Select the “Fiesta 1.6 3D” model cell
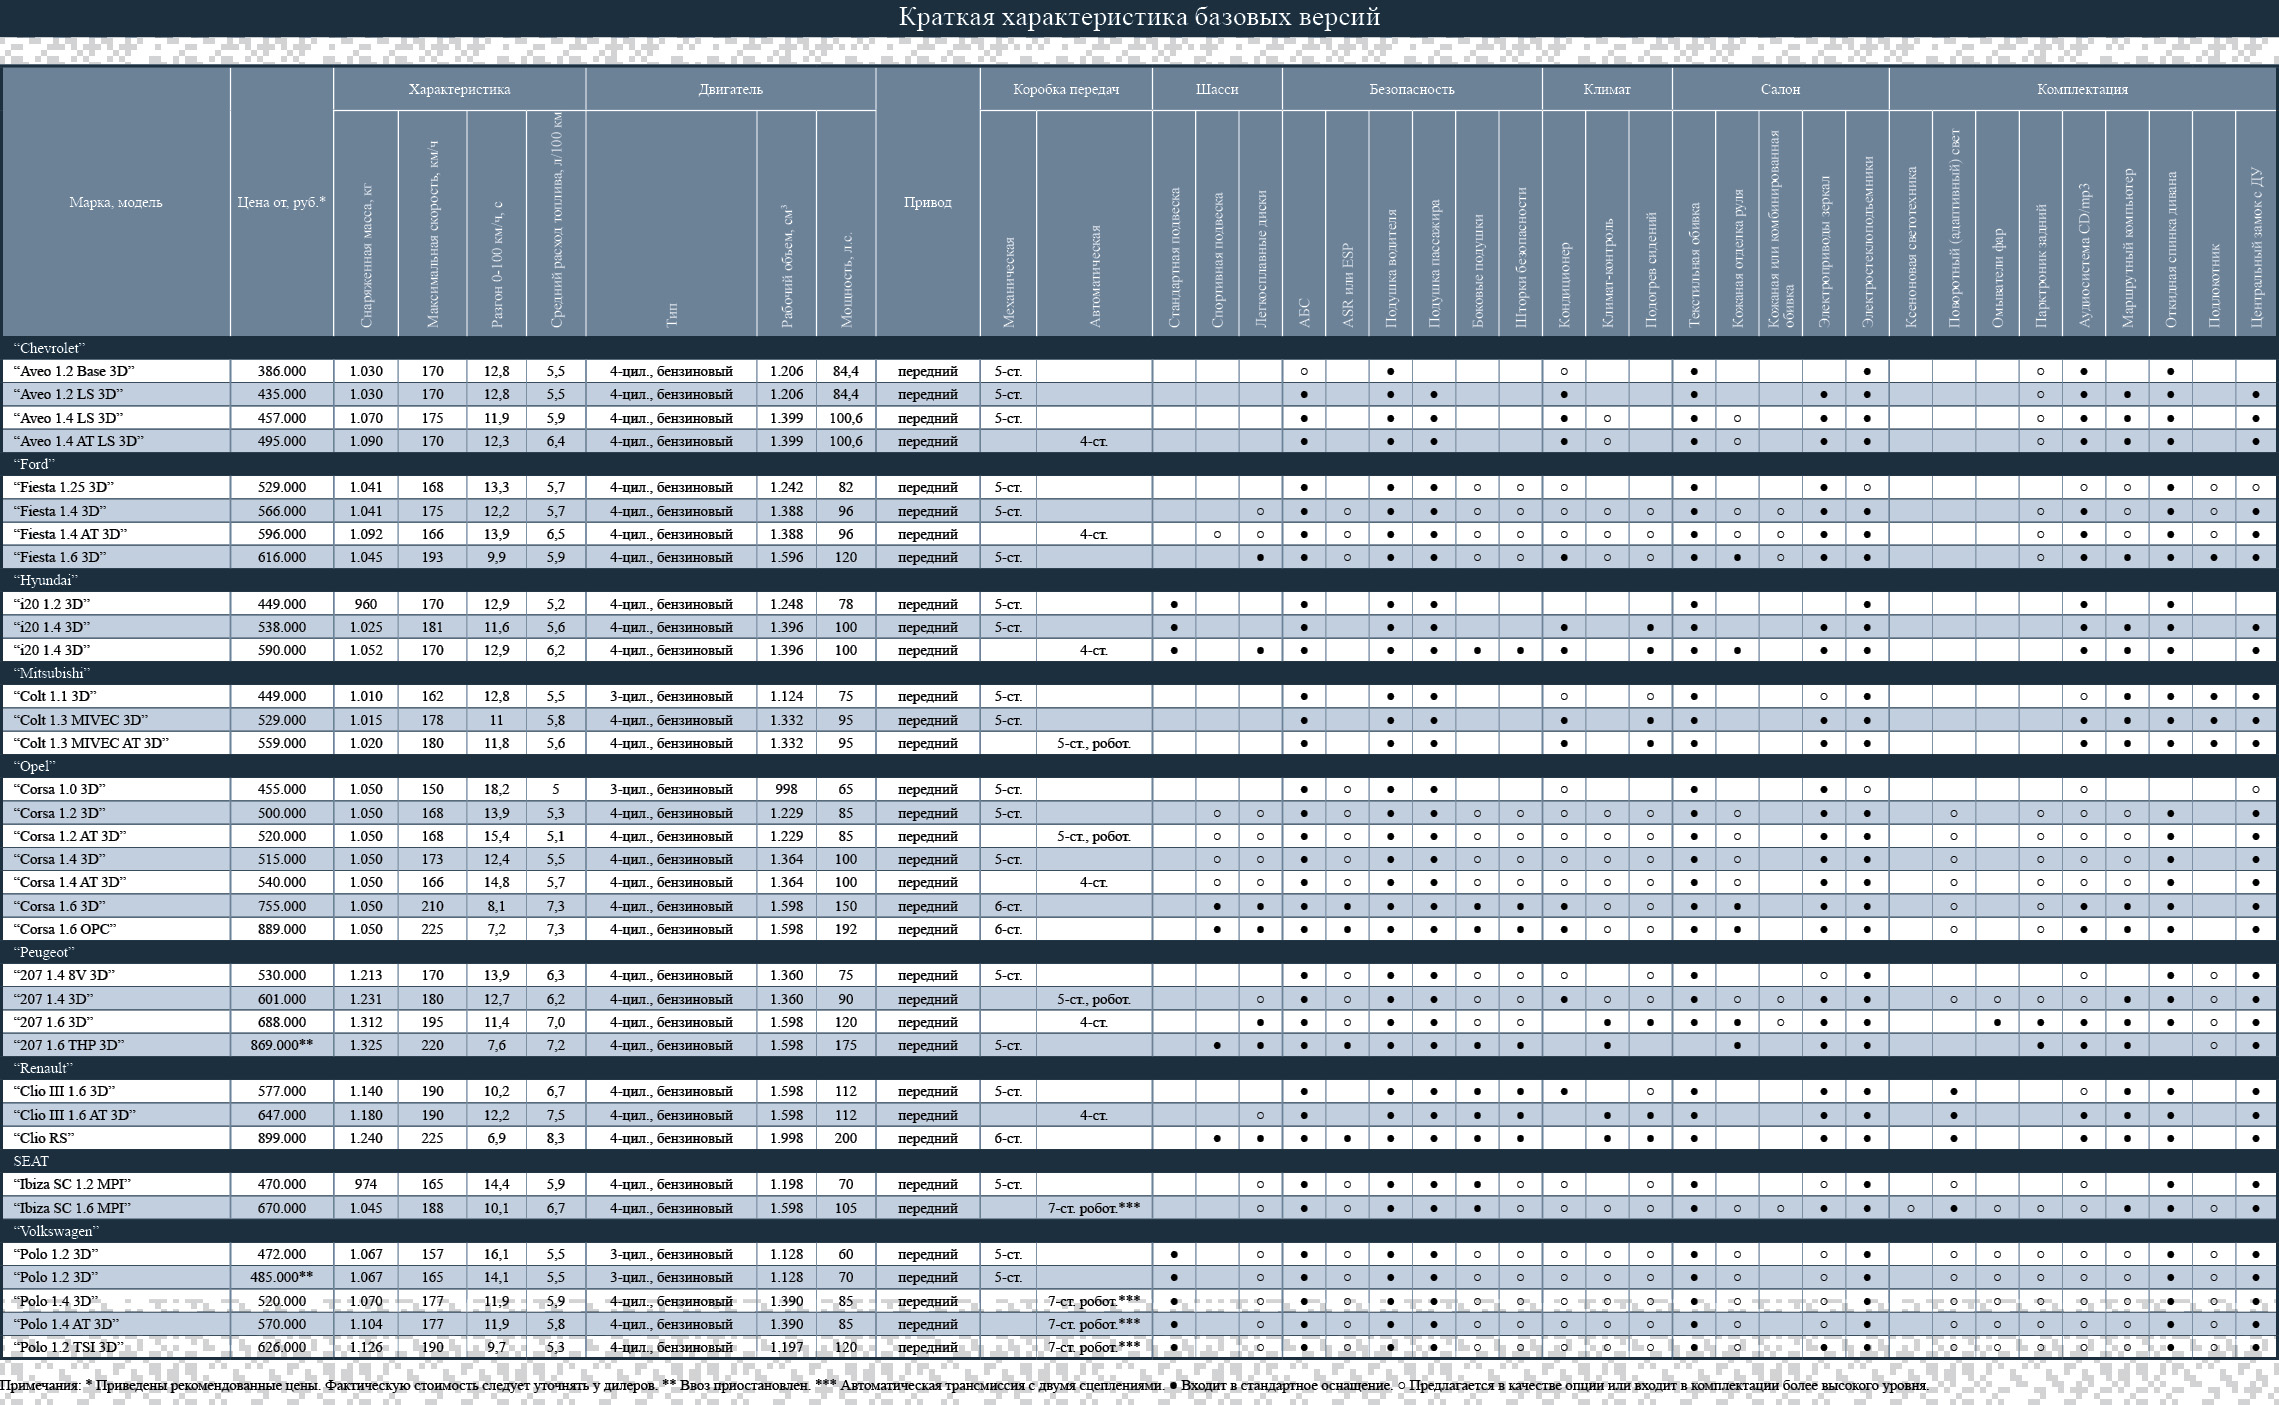The image size is (2279, 1405). click(x=116, y=557)
